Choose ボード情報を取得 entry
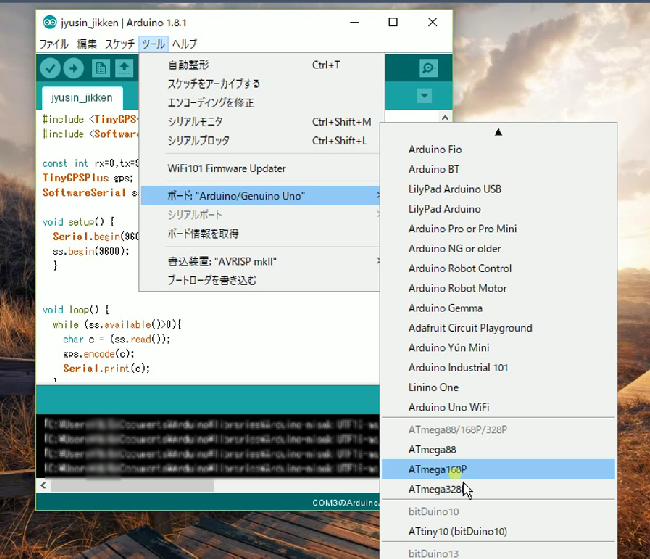 [x=260, y=234]
